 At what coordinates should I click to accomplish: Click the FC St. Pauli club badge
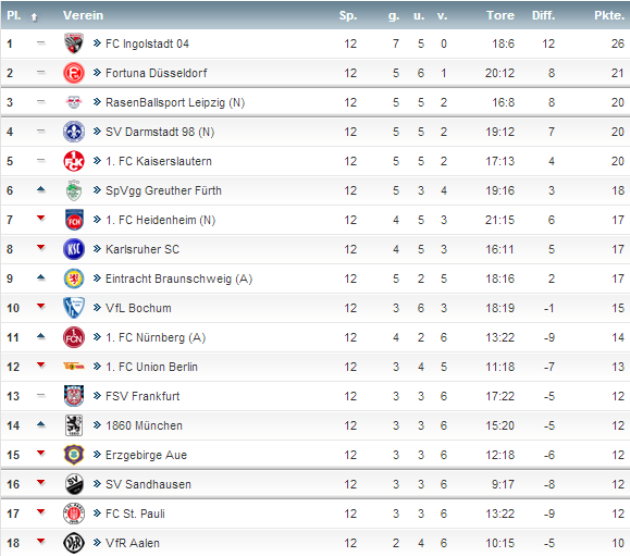pyautogui.click(x=73, y=513)
